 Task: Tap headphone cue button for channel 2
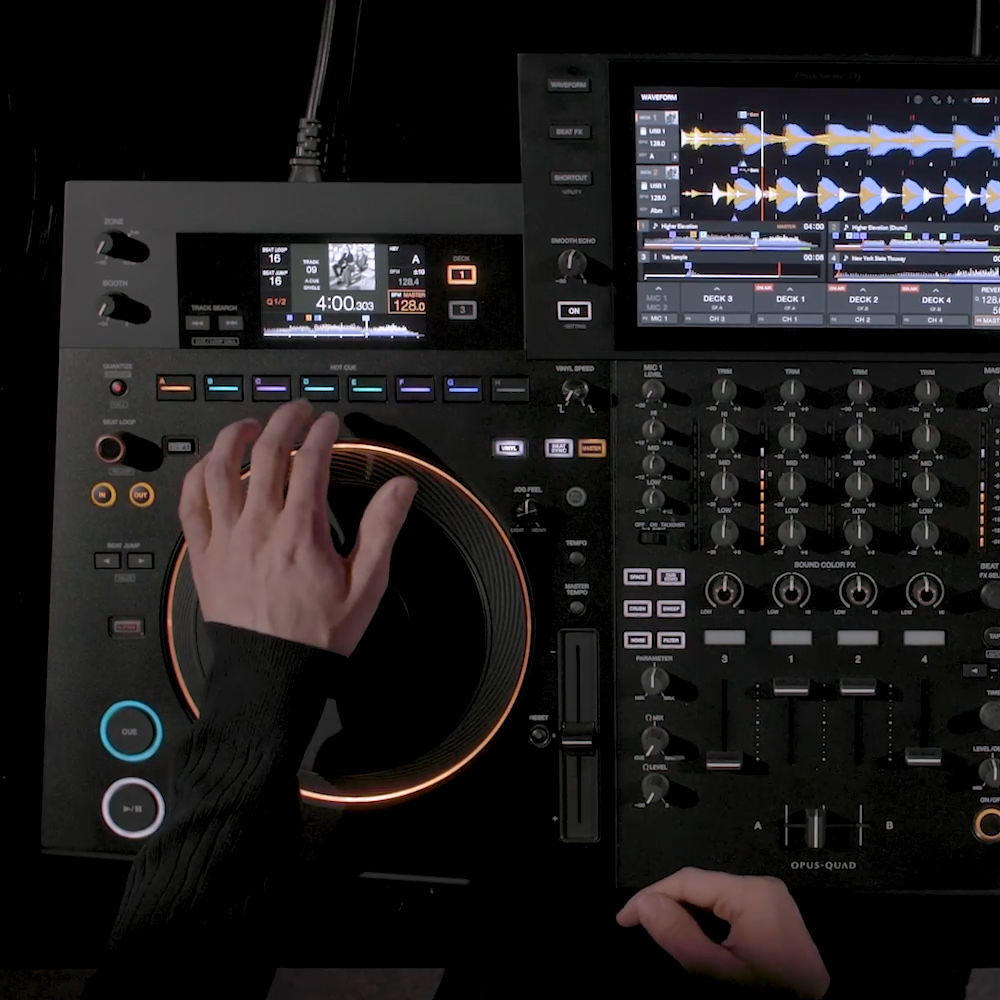click(857, 637)
